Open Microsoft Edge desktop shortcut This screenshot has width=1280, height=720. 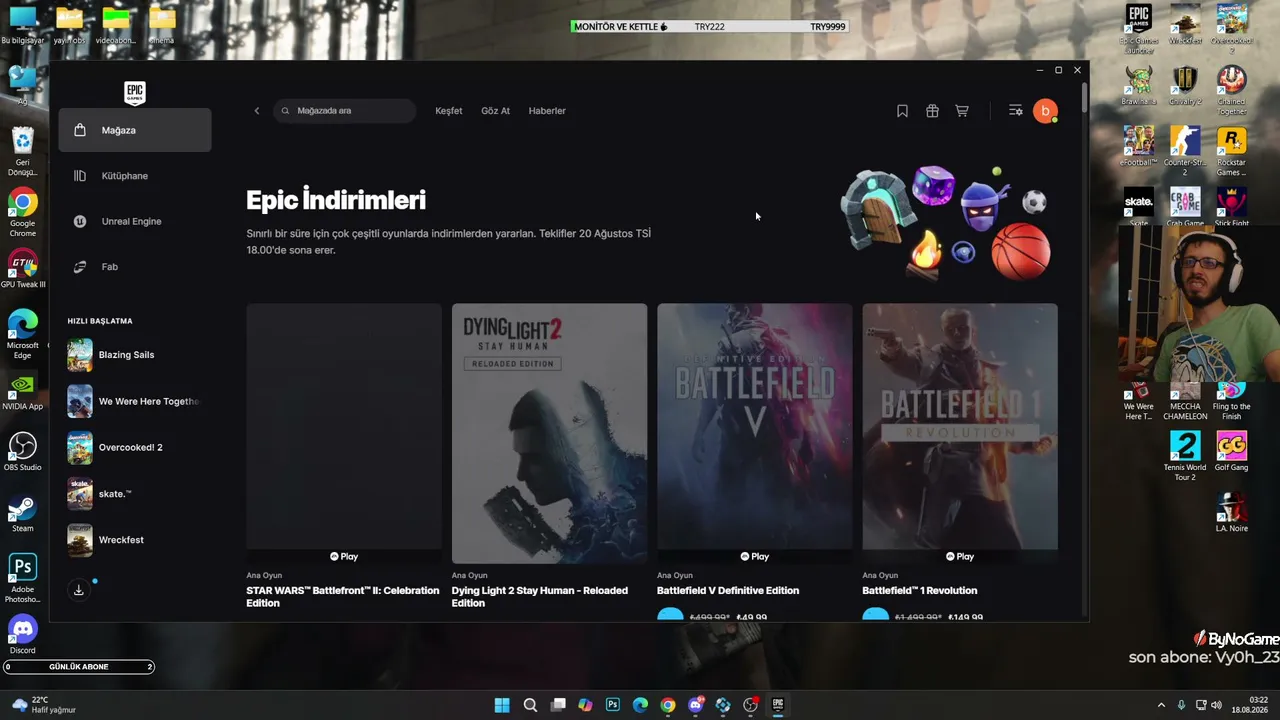pos(22,334)
